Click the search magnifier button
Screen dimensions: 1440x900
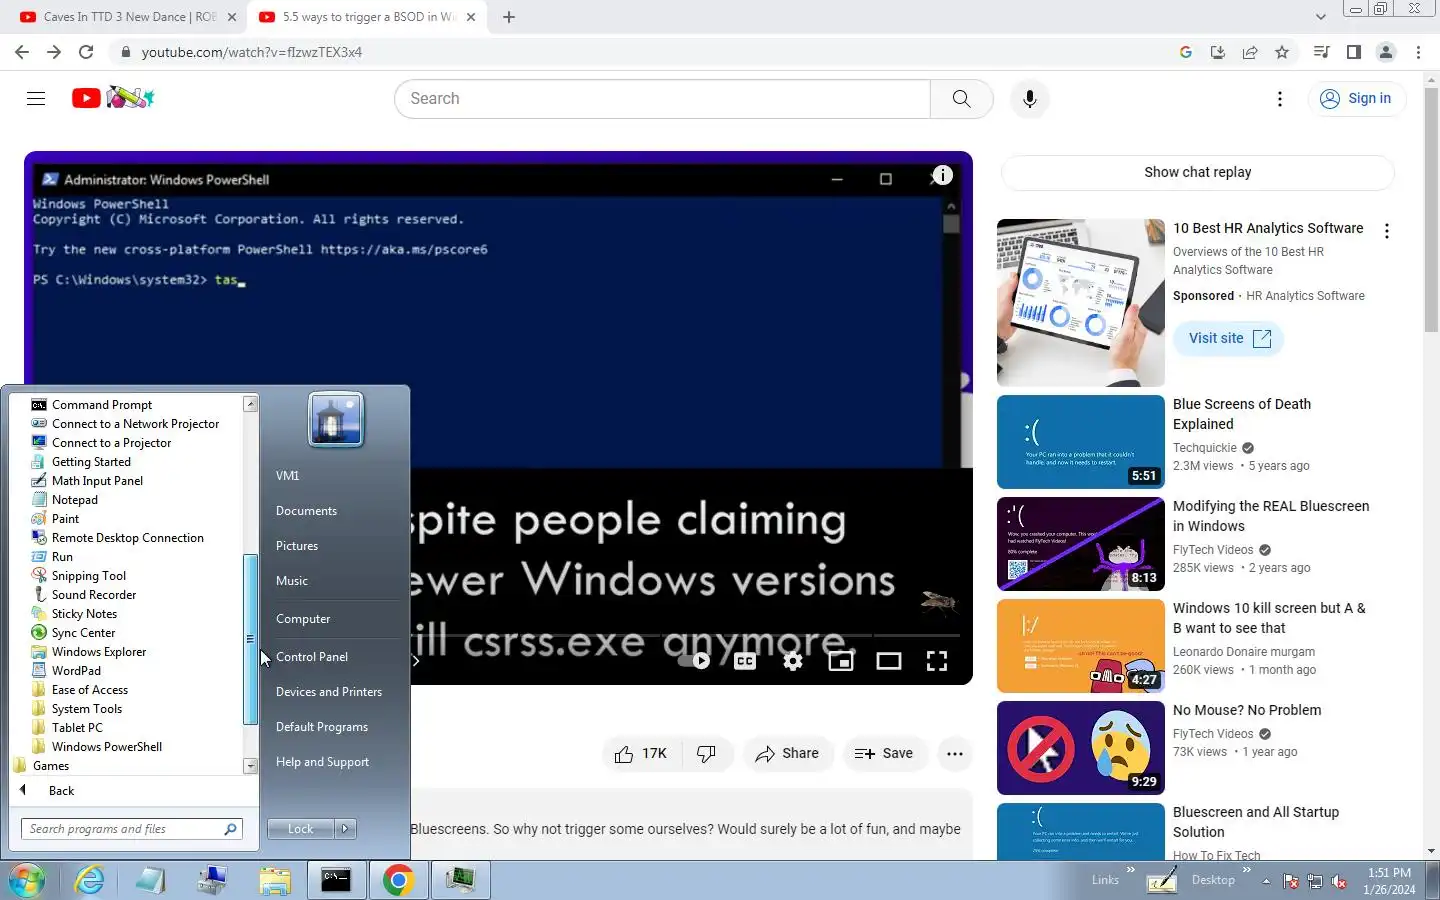click(961, 99)
